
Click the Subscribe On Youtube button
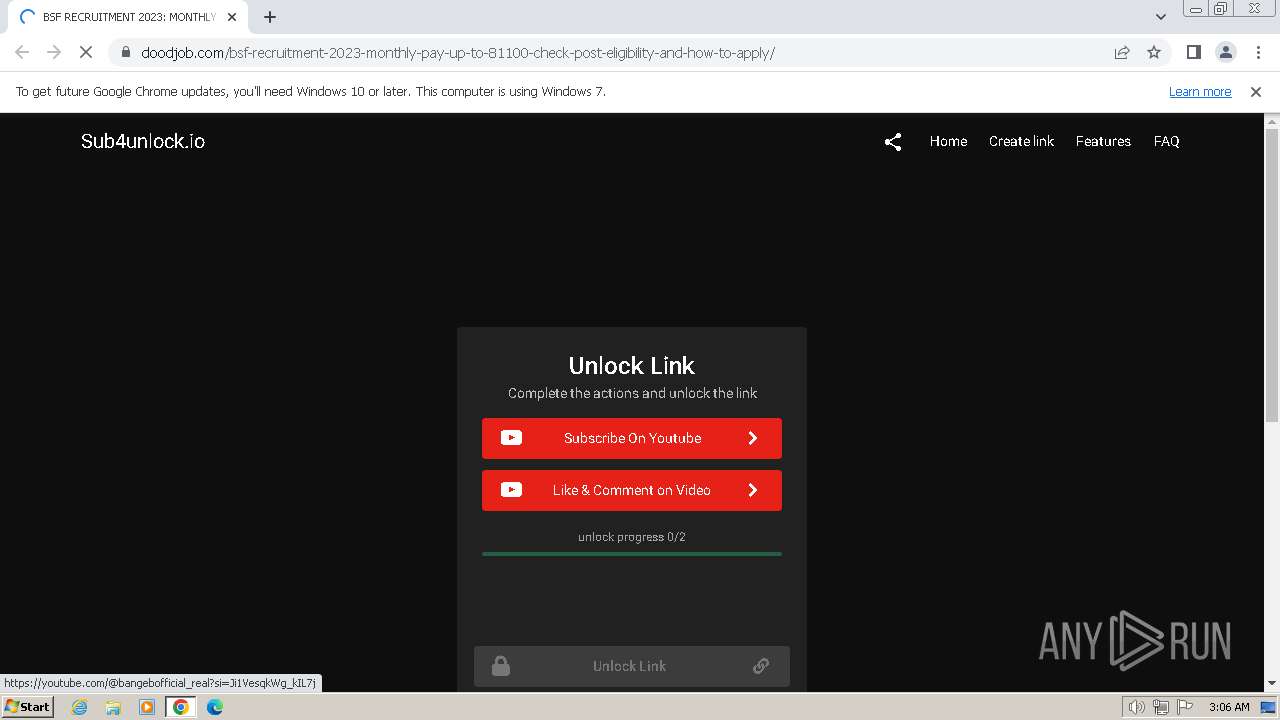pos(632,438)
